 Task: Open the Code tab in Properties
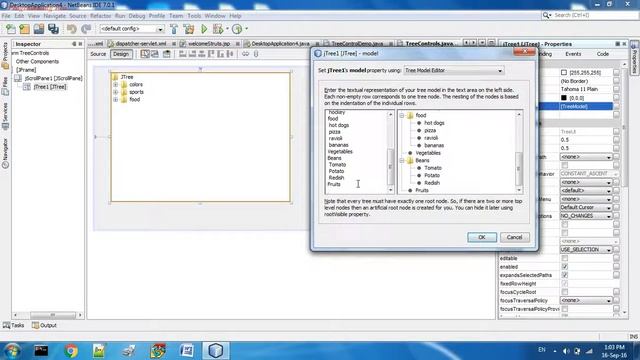(602, 54)
